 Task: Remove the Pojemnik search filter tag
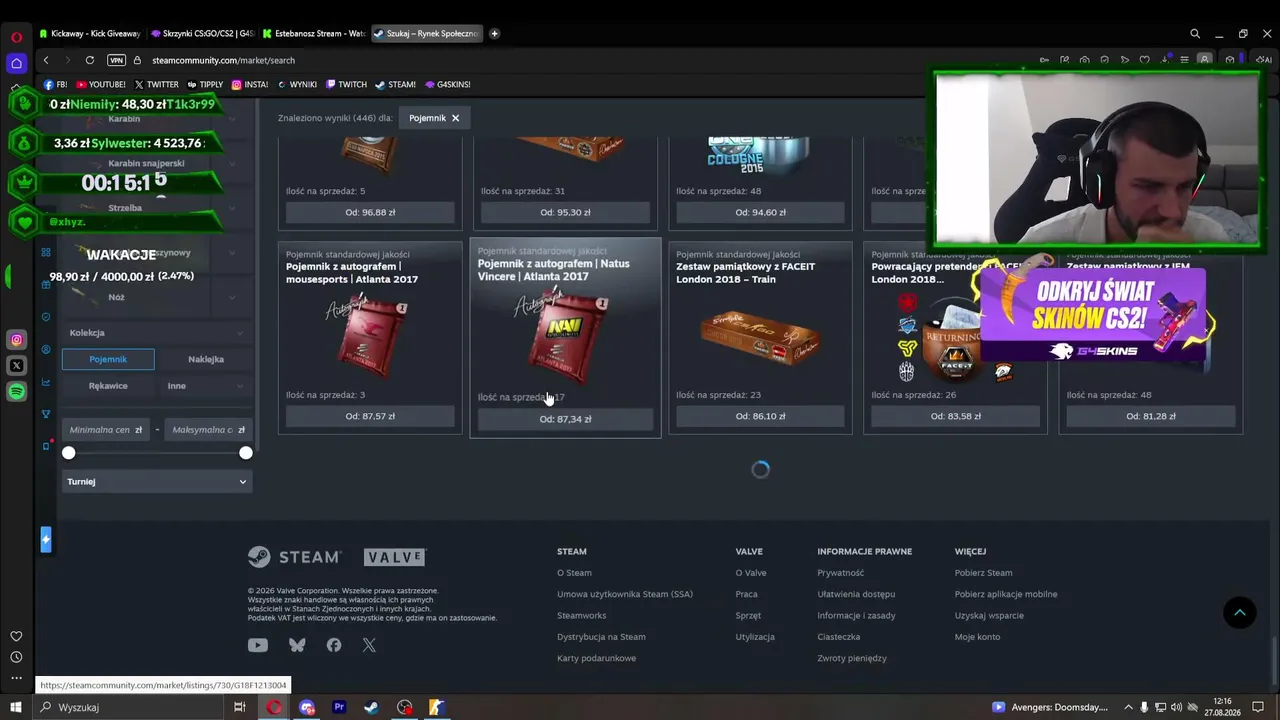click(x=455, y=118)
